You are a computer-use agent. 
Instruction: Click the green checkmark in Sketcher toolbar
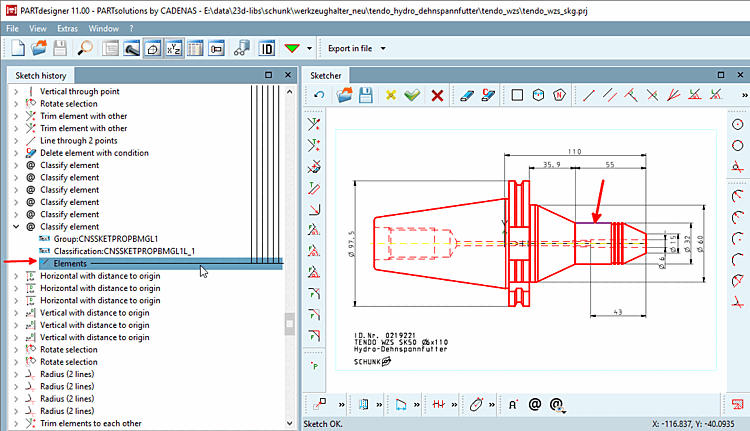pos(412,95)
